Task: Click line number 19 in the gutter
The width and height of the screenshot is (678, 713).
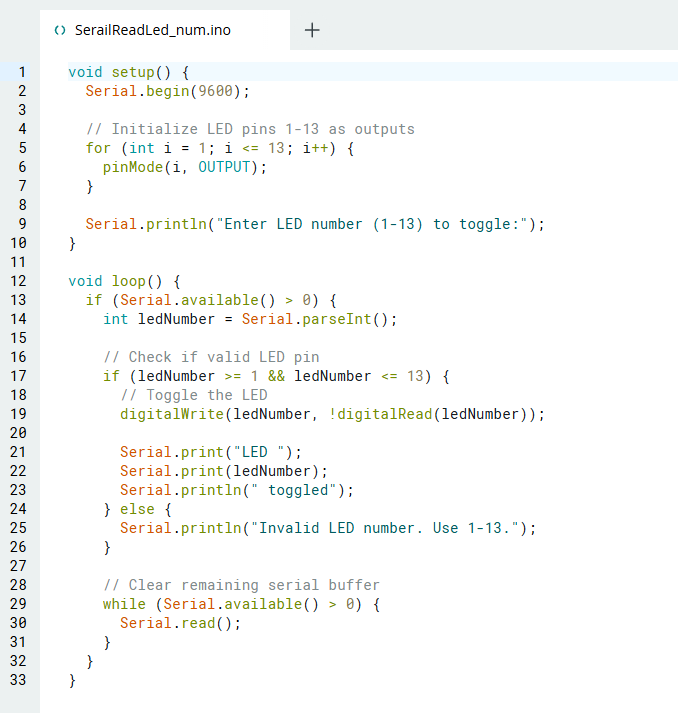Action: pos(18,414)
